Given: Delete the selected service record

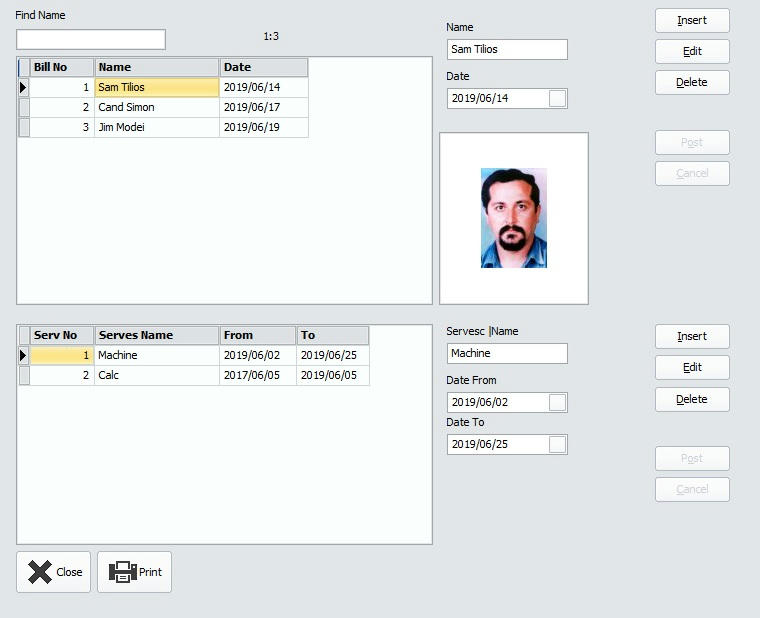Looking at the screenshot, I should [692, 399].
